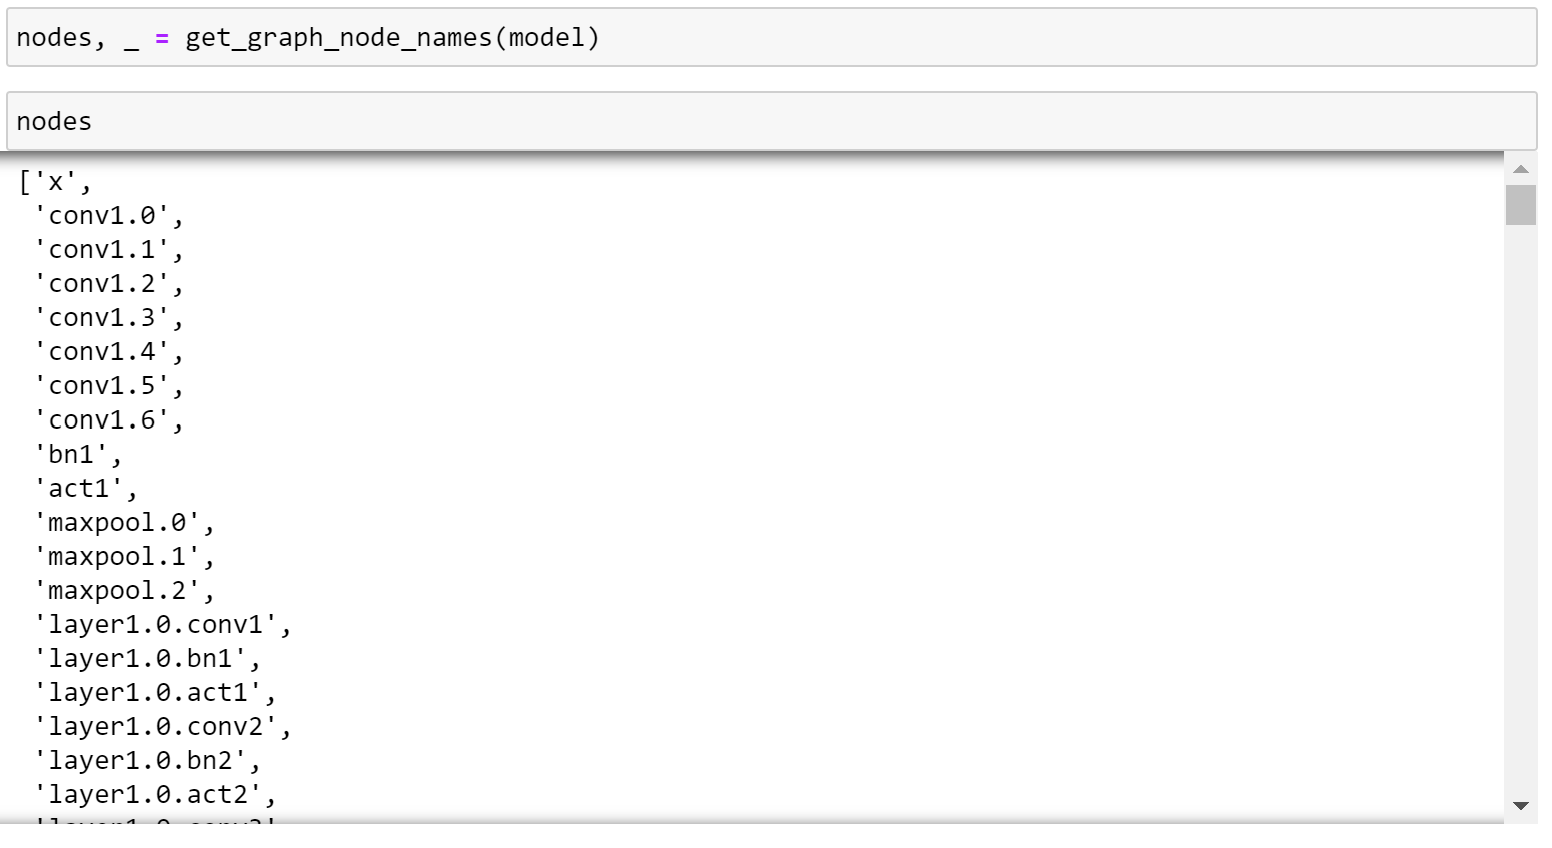1552x848 pixels.
Task: Click the 'conv1.0' output line
Action: (110, 216)
